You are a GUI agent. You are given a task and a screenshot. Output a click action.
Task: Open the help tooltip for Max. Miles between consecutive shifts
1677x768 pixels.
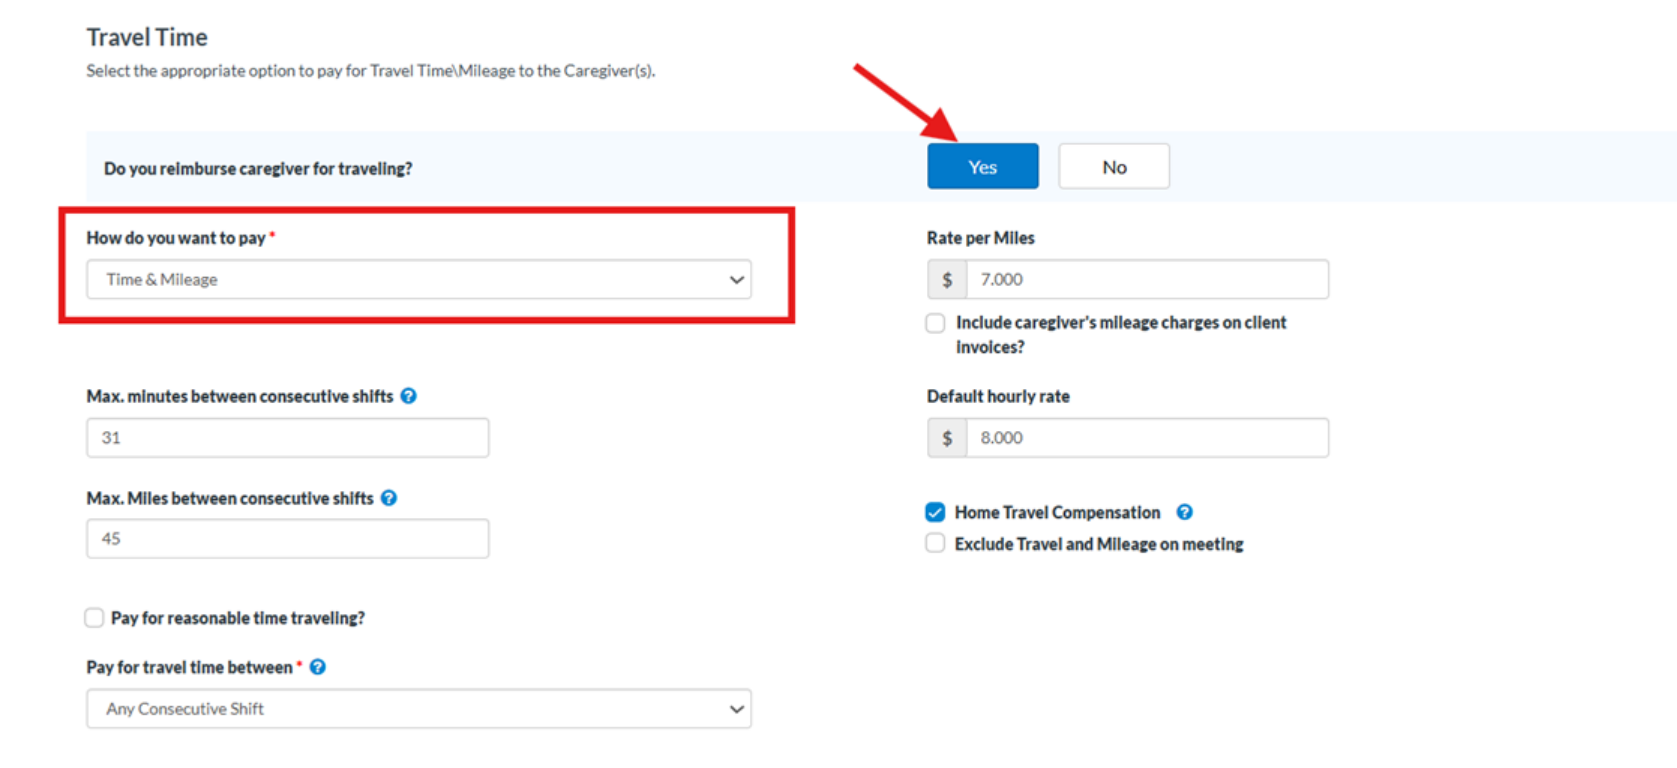tap(389, 497)
